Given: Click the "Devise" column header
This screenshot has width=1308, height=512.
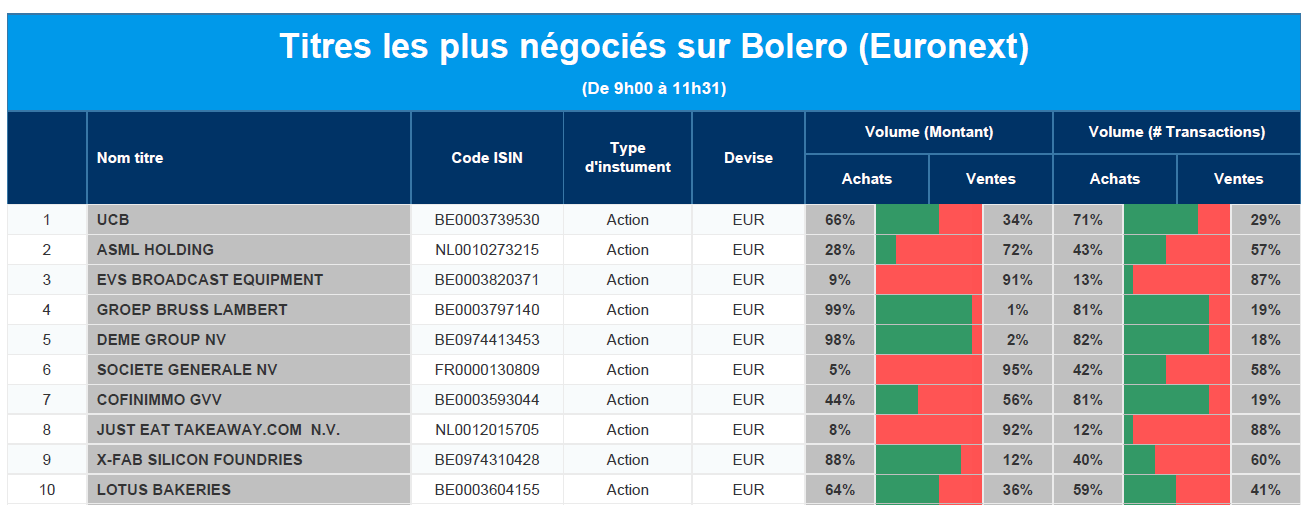Looking at the screenshot, I should tap(748, 158).
